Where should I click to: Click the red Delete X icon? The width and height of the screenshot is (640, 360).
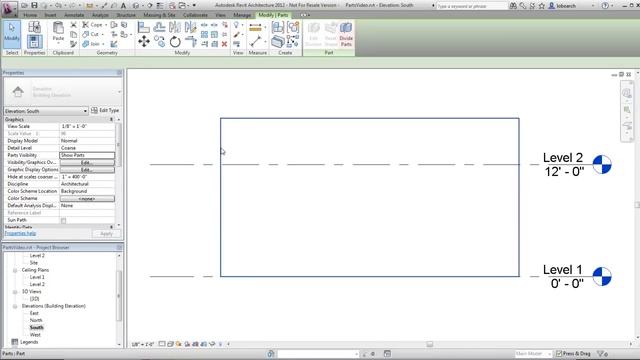224,44
